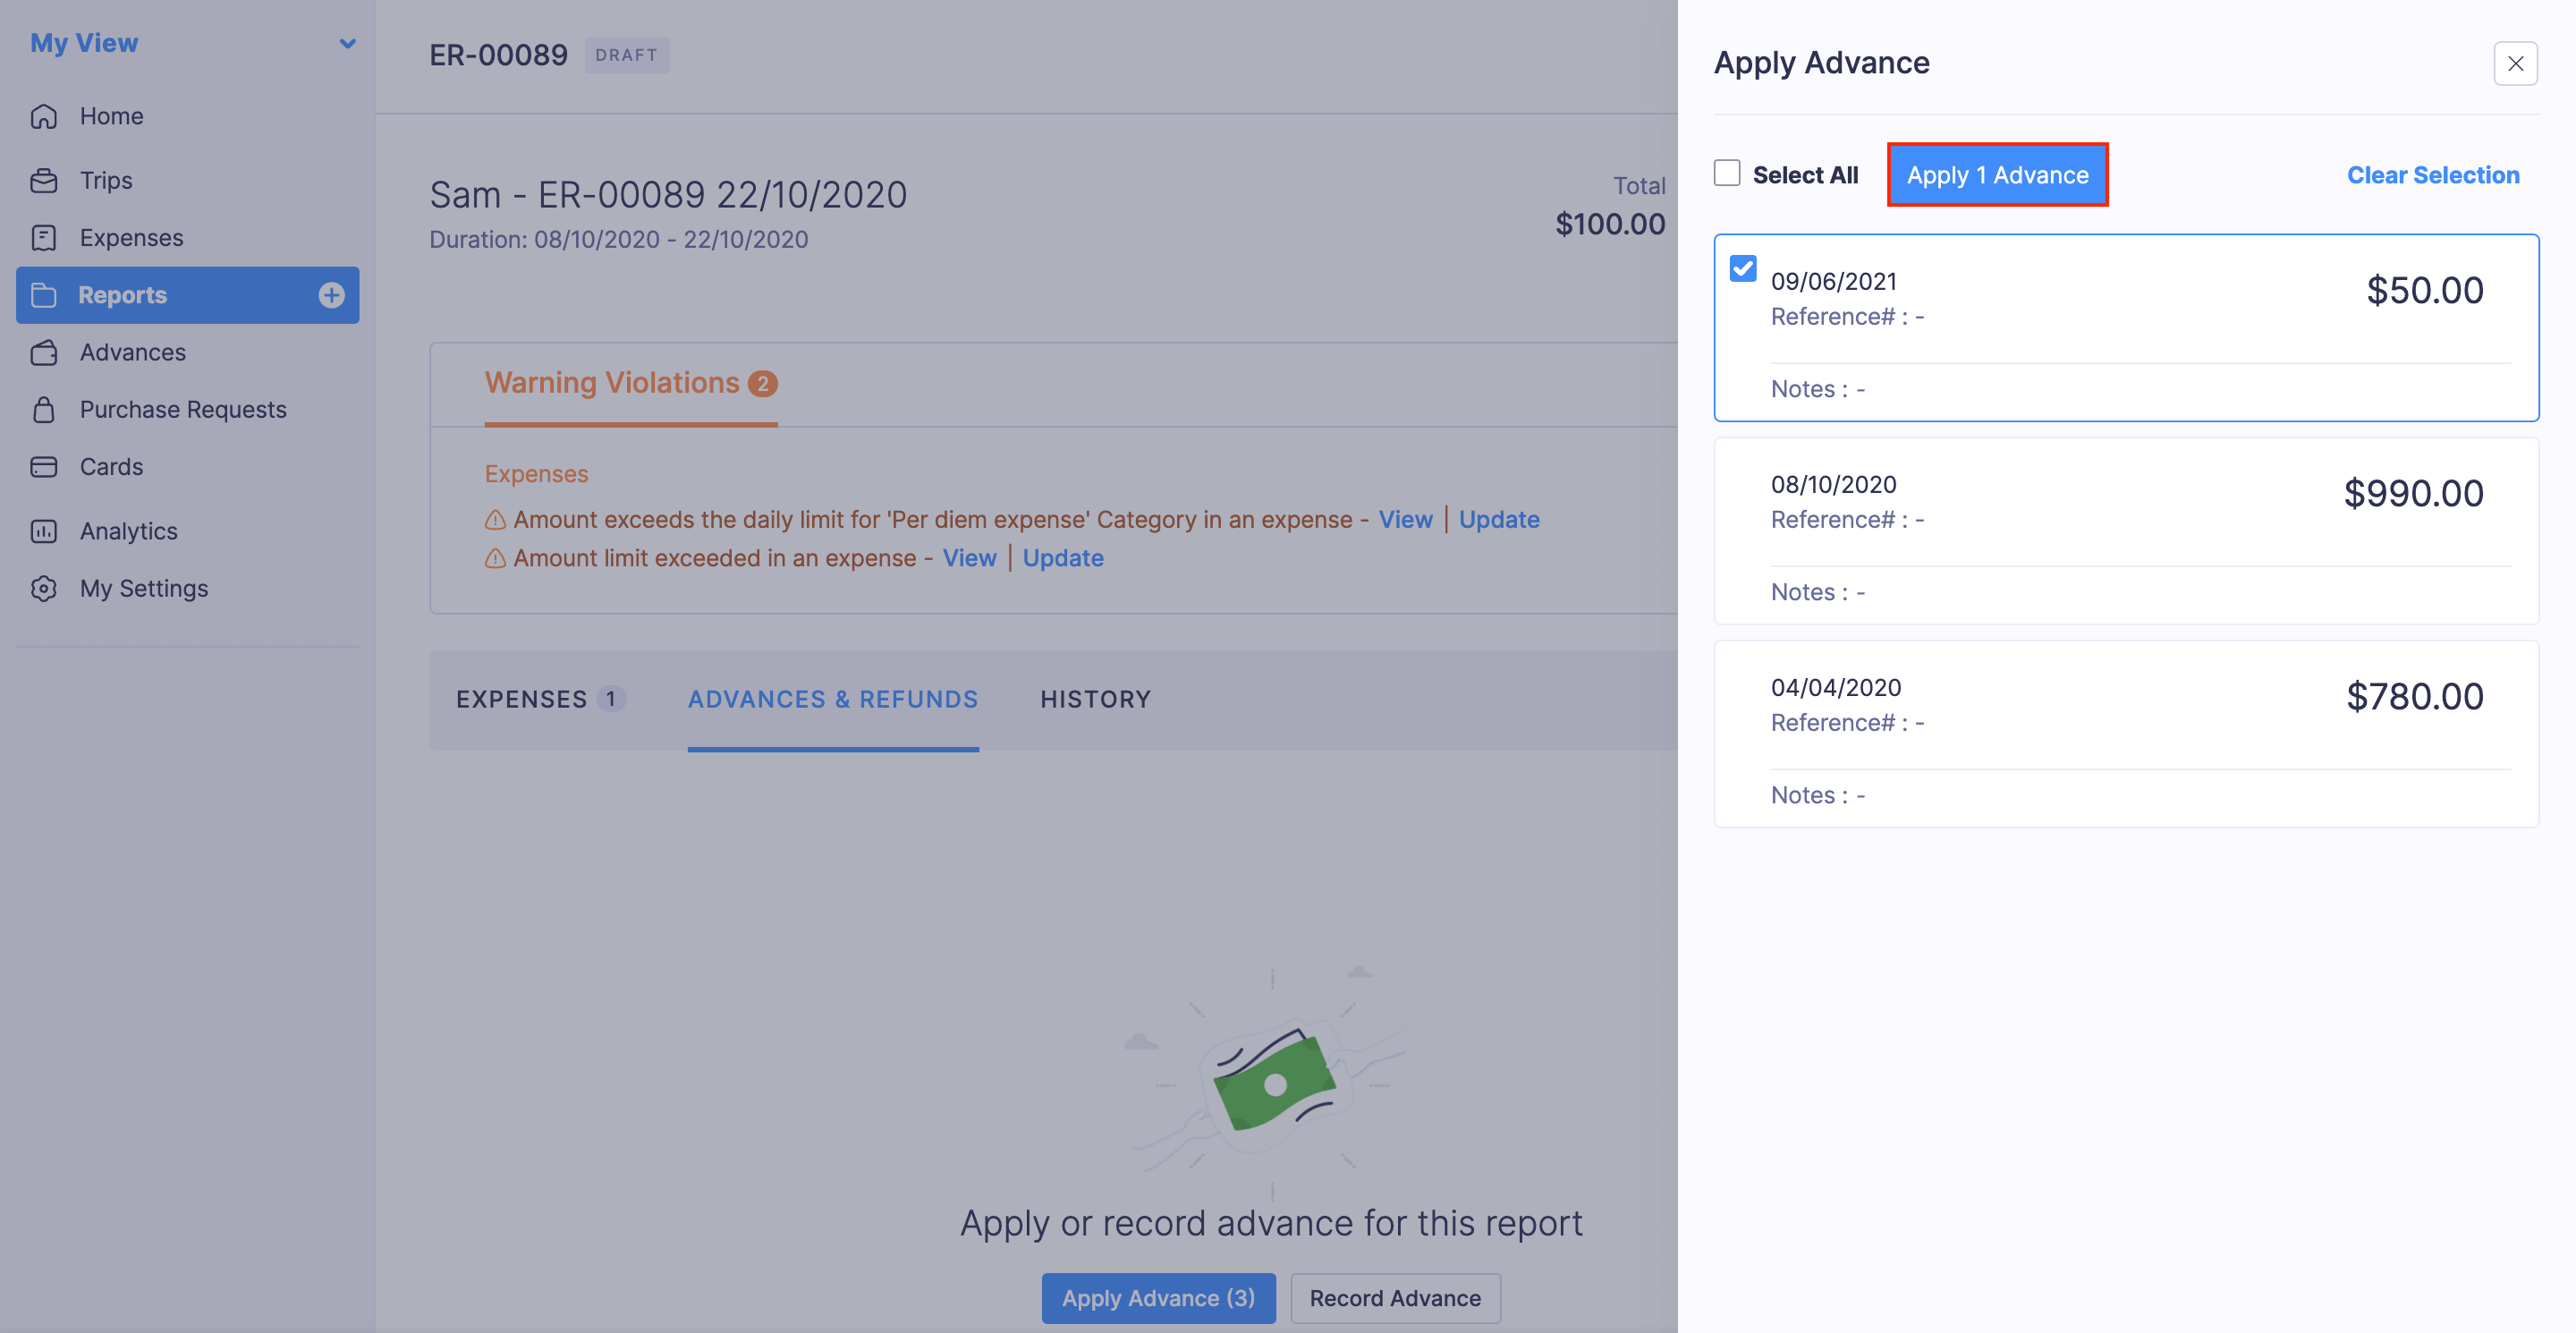Open the Advances section
The height and width of the screenshot is (1333, 2576).
132,352
